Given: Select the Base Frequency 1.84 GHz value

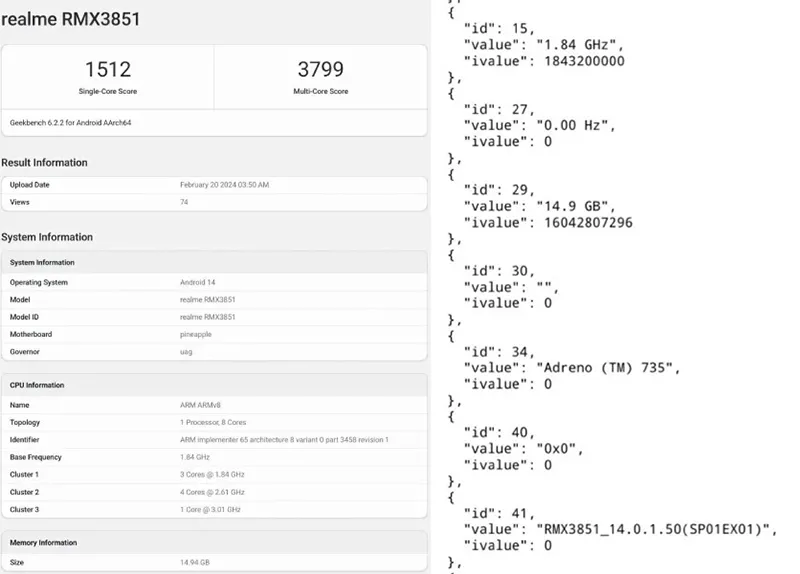Looking at the screenshot, I should [195, 457].
